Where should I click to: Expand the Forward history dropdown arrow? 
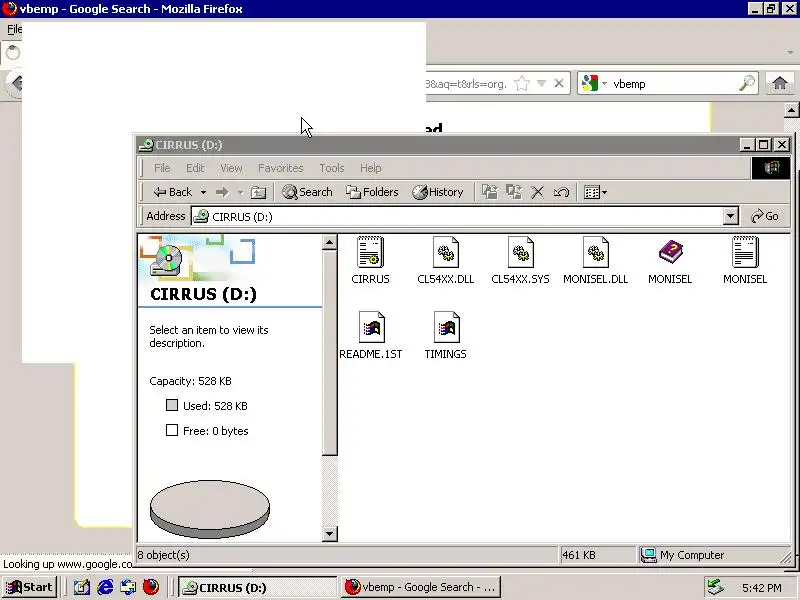click(240, 193)
